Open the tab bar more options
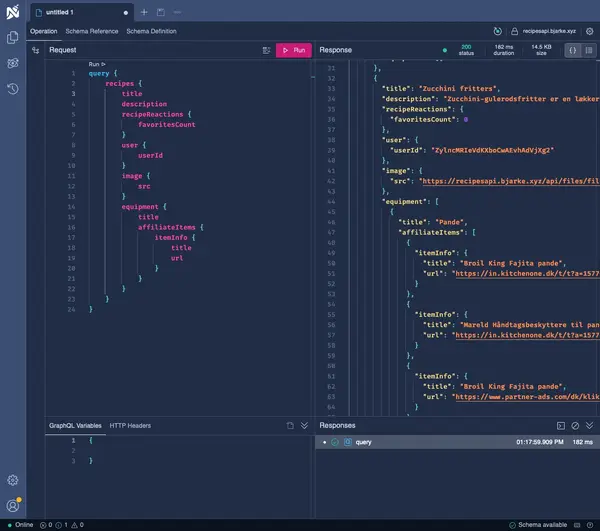 pos(177,12)
